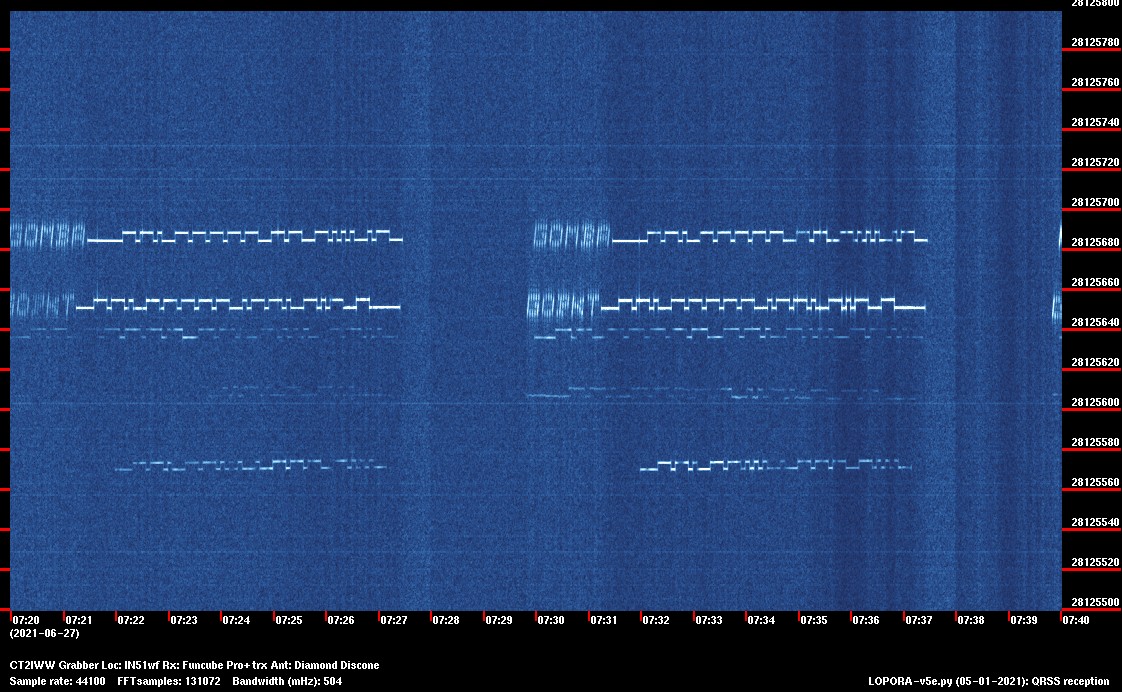Click the 07:39 time axis label
The image size is (1122, 692).
click(x=1024, y=620)
